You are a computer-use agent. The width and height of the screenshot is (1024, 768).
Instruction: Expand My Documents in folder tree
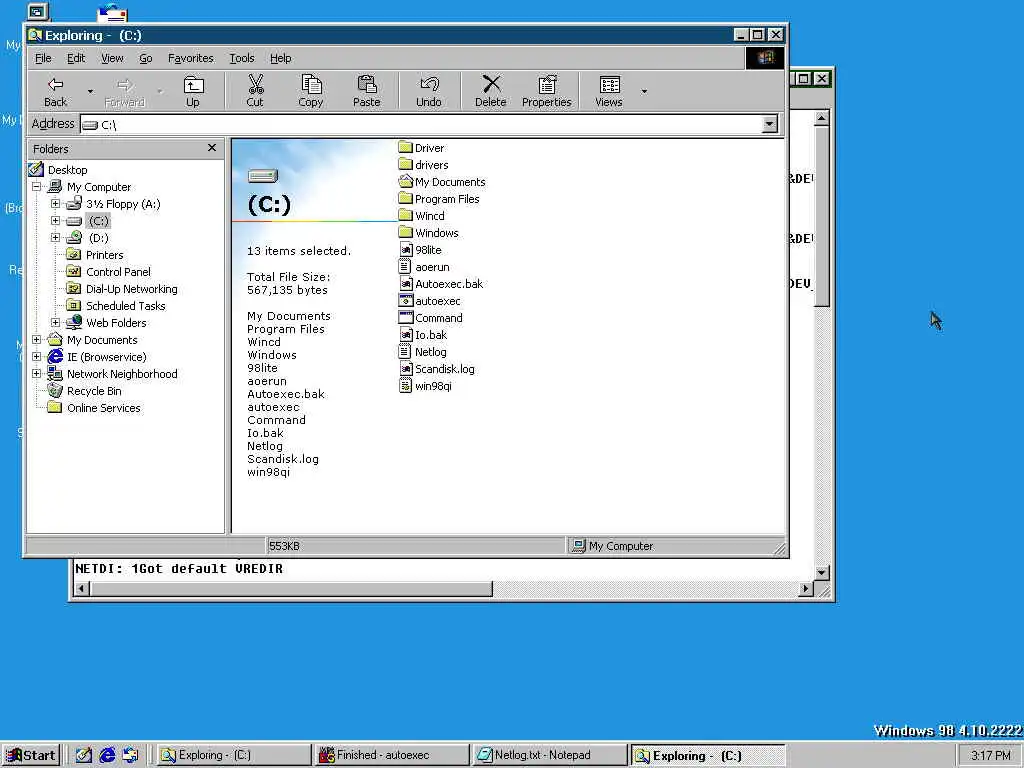point(37,340)
